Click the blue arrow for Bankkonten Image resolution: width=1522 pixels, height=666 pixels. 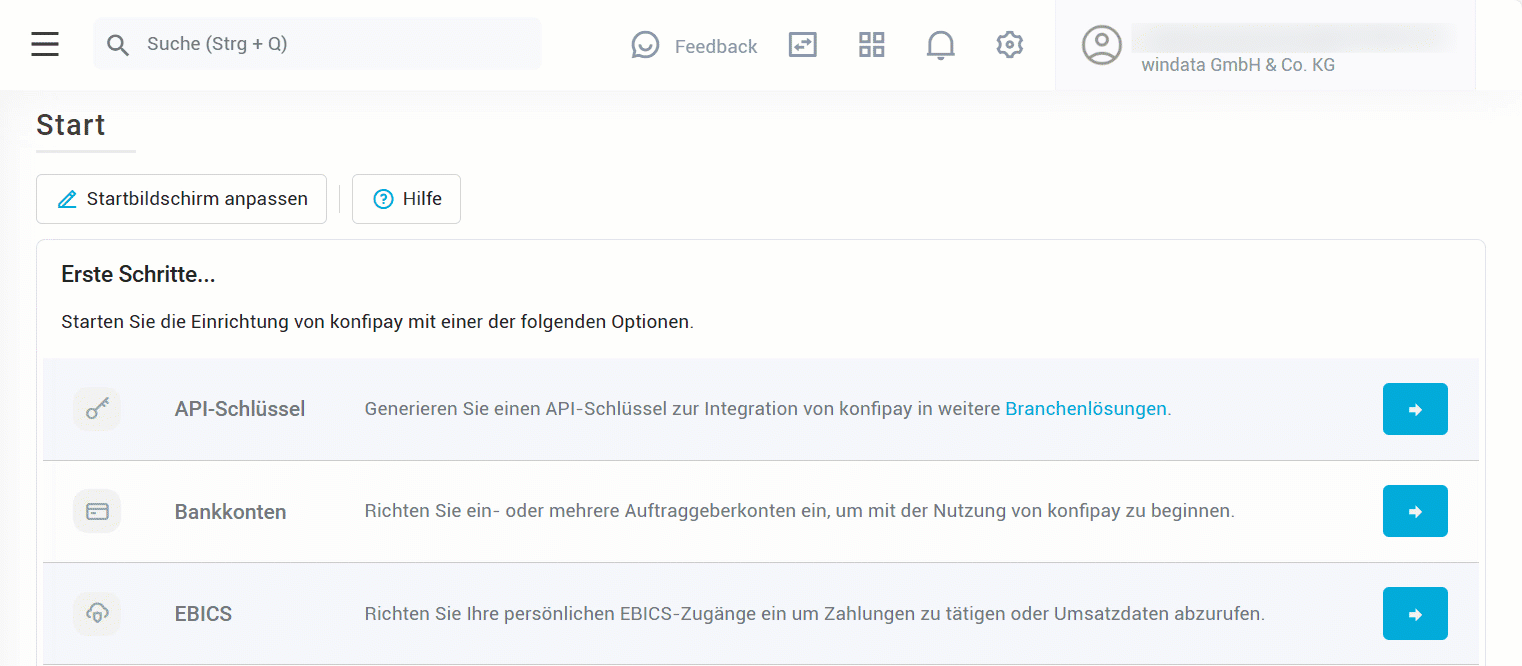pos(1415,511)
